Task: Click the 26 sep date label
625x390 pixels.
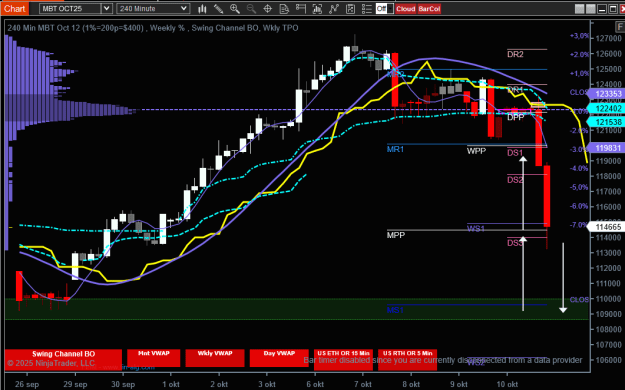Action: coord(27,384)
